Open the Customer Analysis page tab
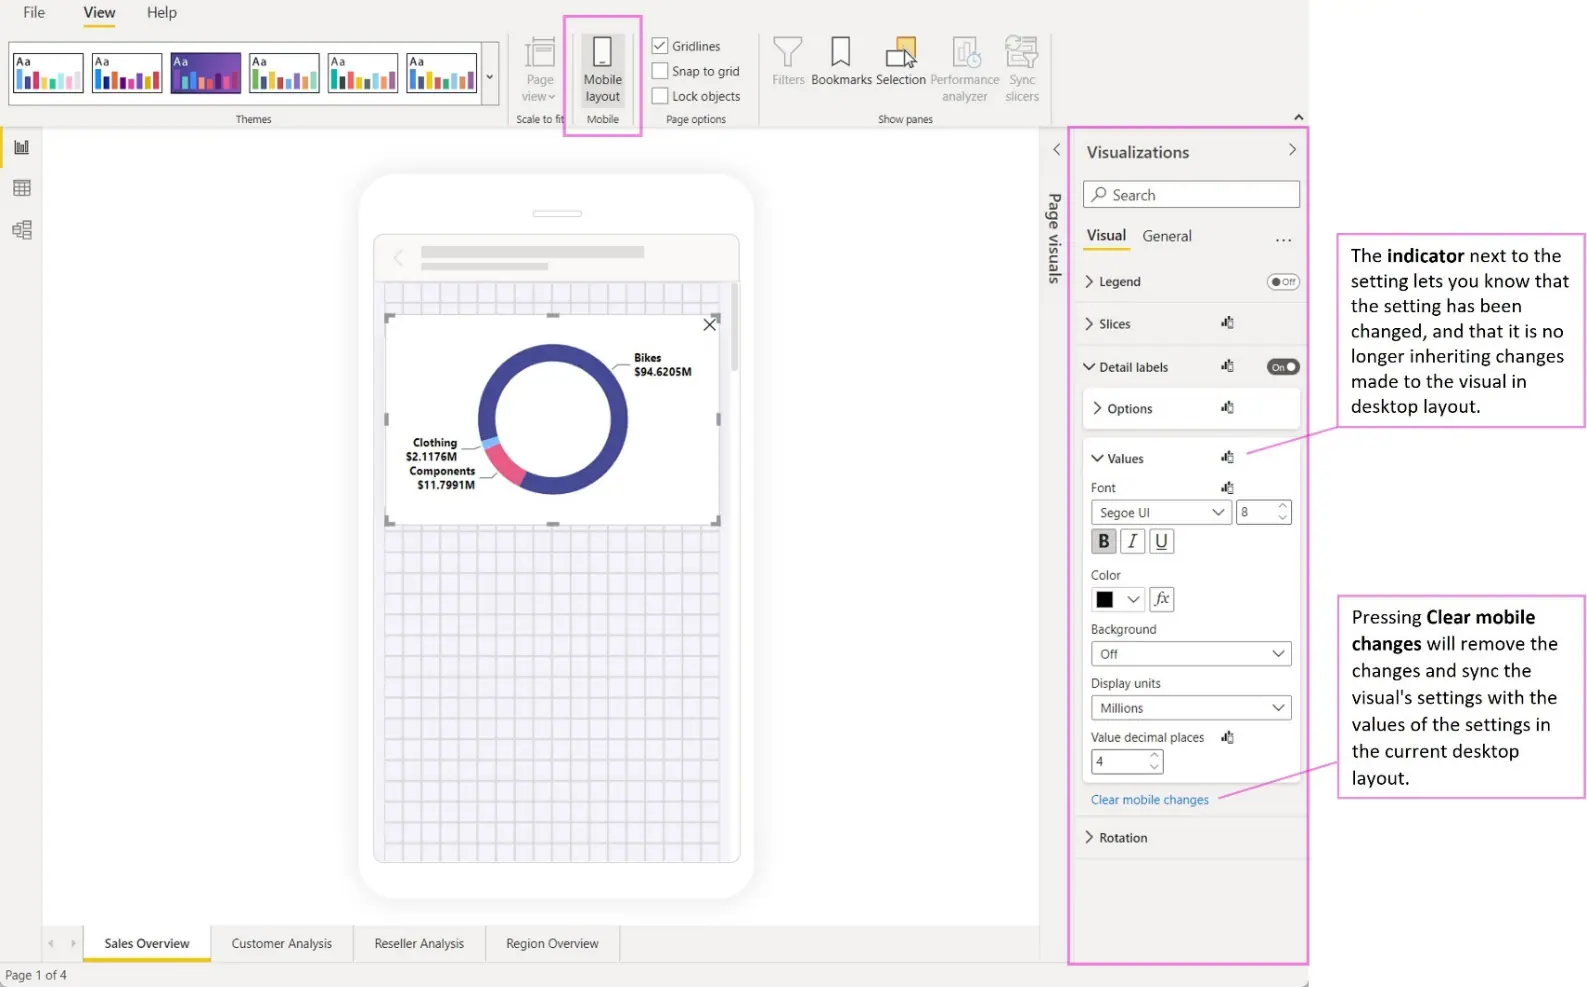This screenshot has width=1587, height=987. [x=282, y=943]
